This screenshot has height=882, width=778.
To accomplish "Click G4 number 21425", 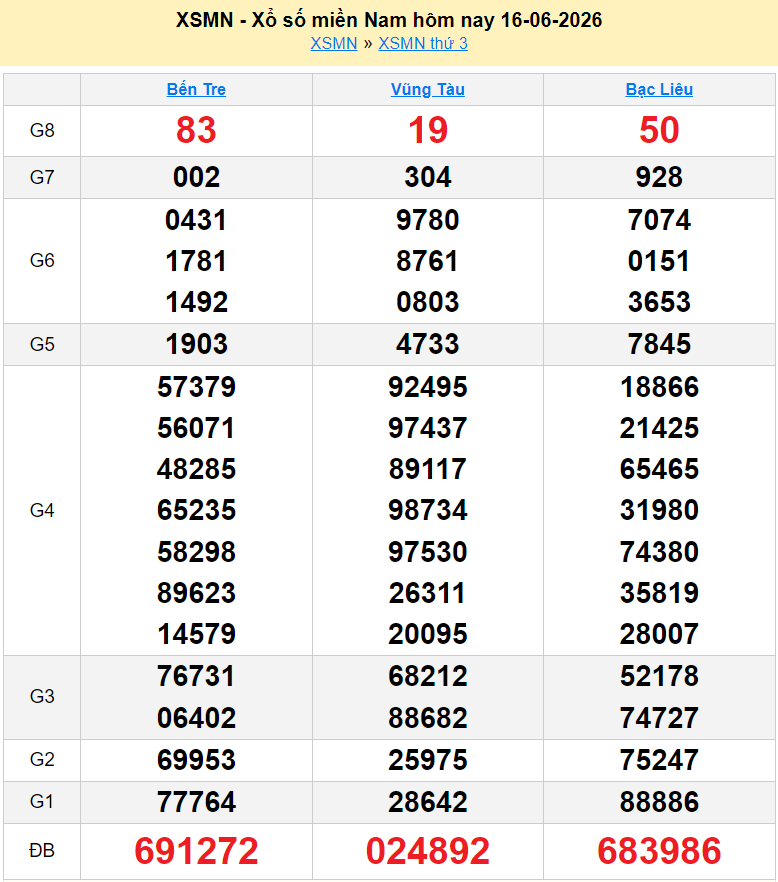I will 659,428.
